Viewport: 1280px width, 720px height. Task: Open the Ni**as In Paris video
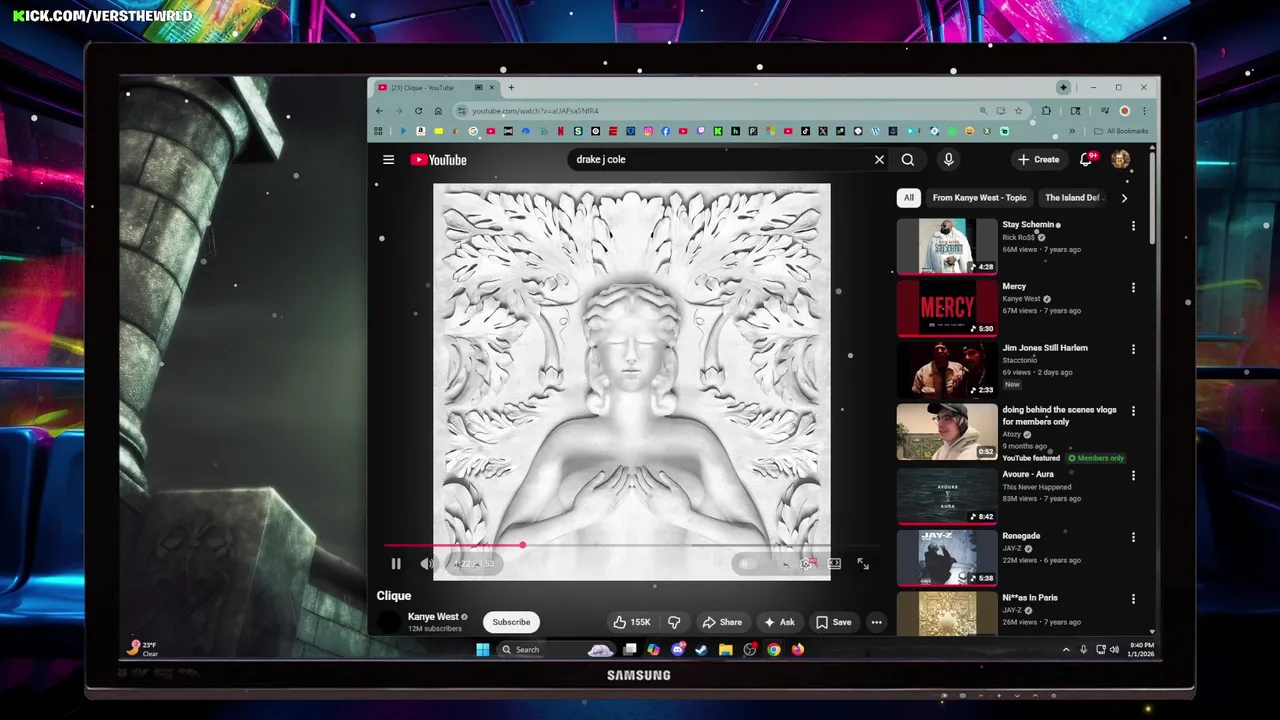pyautogui.click(x=1030, y=598)
